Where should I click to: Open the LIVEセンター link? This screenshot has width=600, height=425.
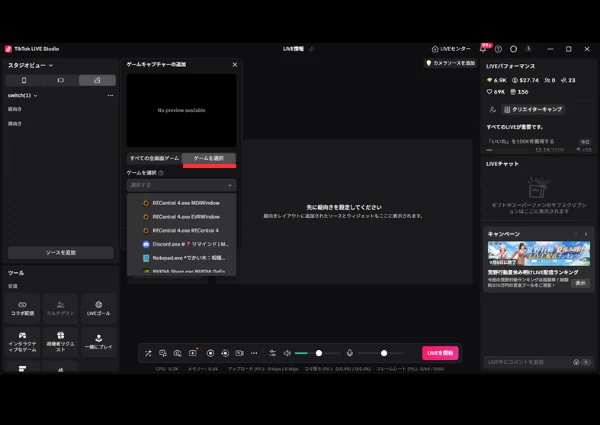click(451, 49)
